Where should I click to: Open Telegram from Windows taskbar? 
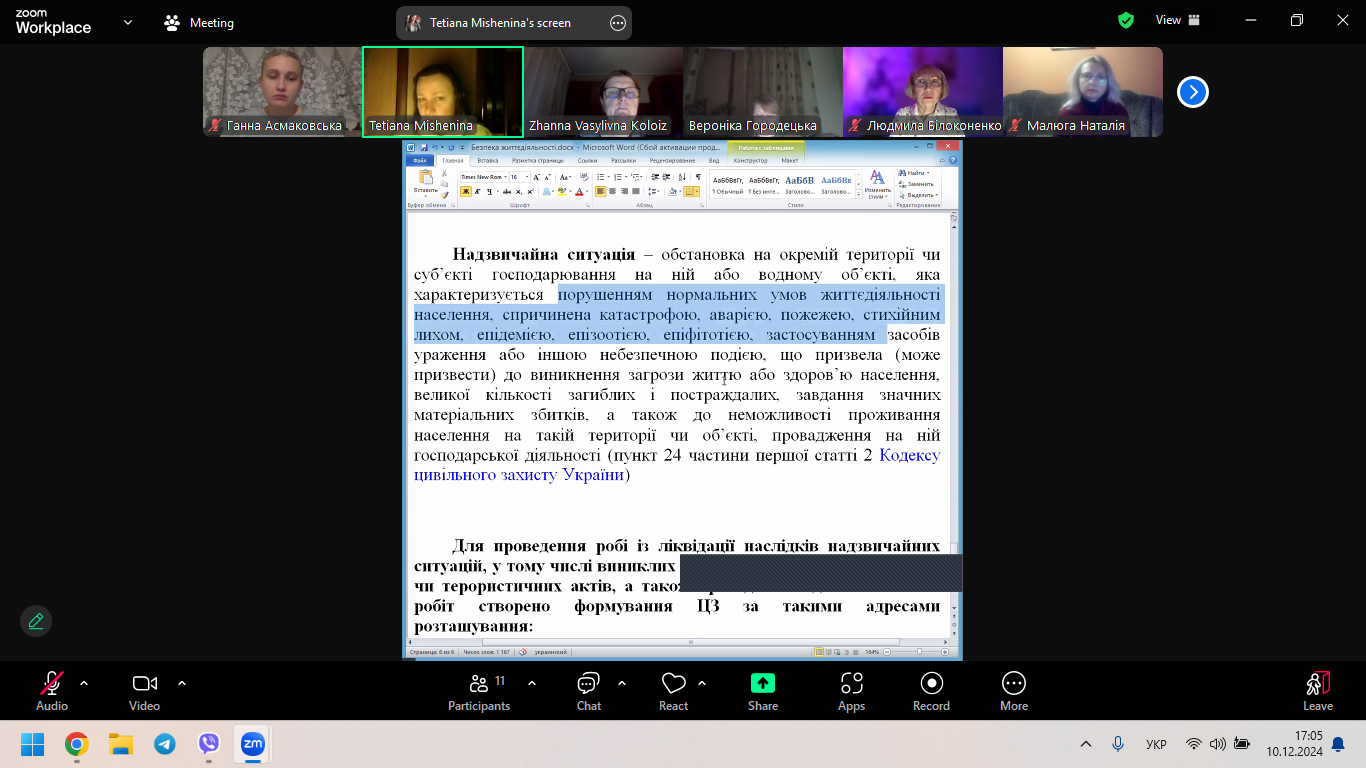coord(164,744)
